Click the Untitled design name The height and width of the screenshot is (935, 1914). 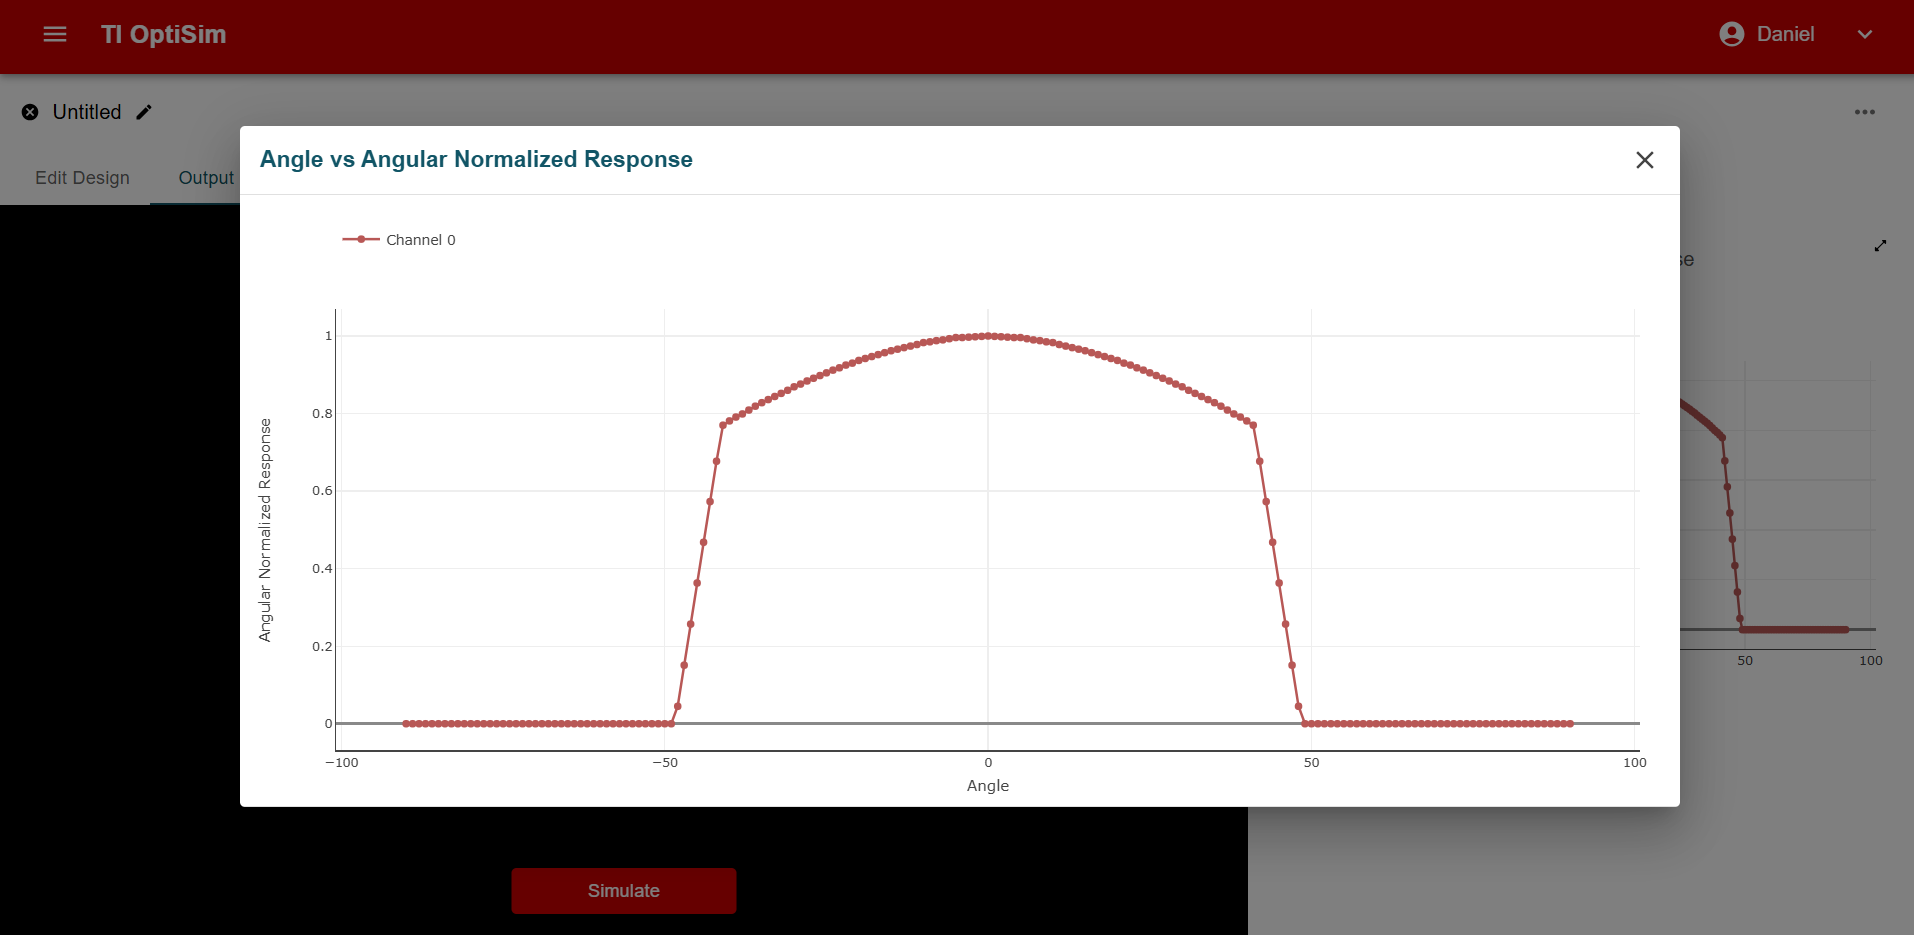click(x=86, y=112)
